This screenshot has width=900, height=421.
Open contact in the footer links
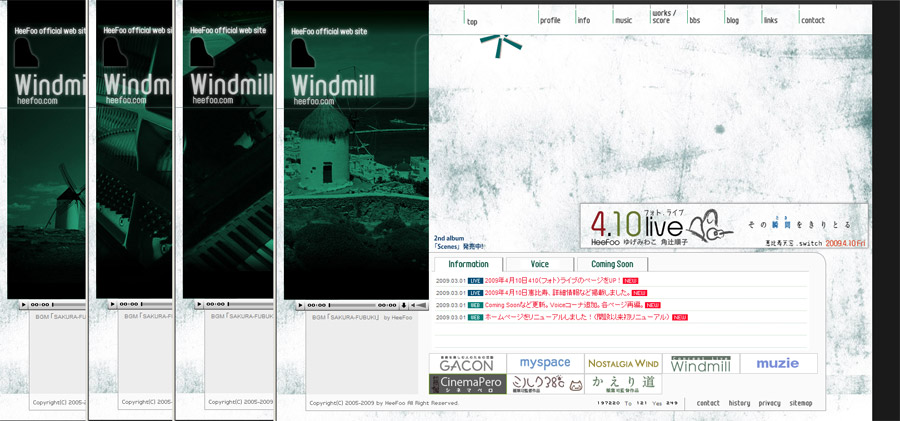[708, 403]
